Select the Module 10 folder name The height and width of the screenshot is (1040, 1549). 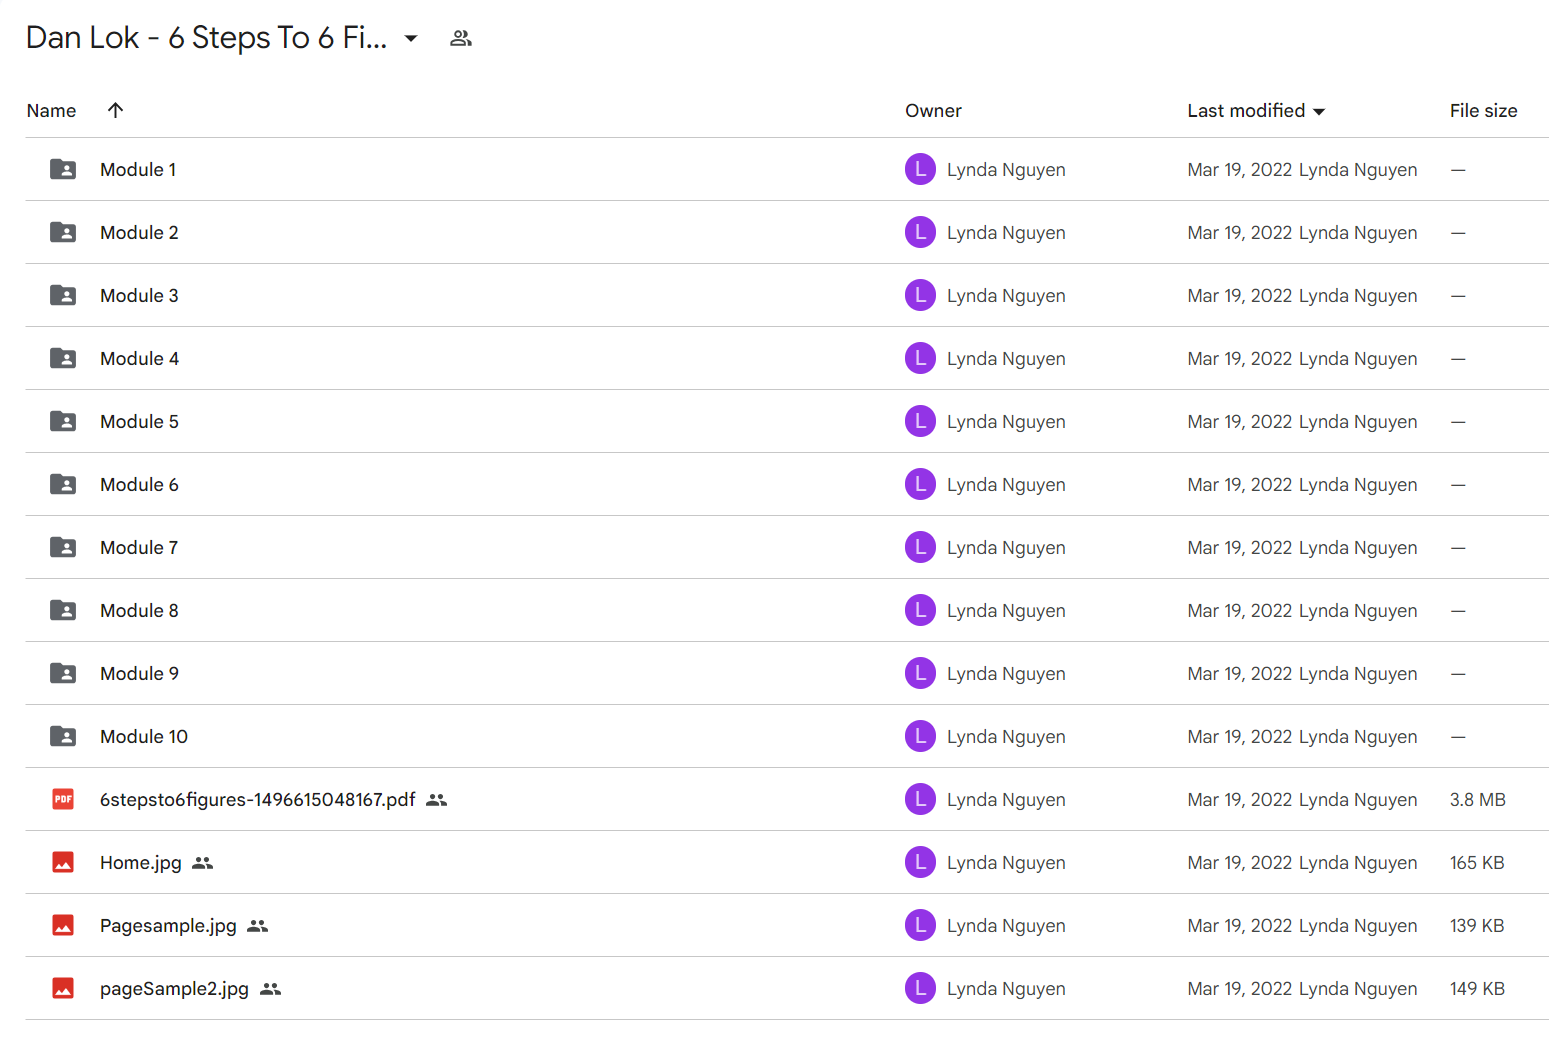(144, 737)
